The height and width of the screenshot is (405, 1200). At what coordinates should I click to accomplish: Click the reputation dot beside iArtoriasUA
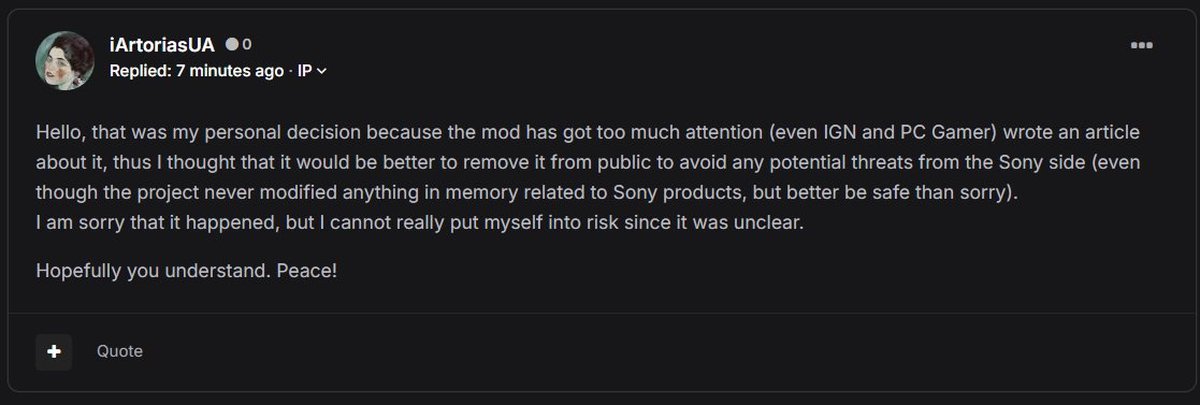click(x=232, y=45)
